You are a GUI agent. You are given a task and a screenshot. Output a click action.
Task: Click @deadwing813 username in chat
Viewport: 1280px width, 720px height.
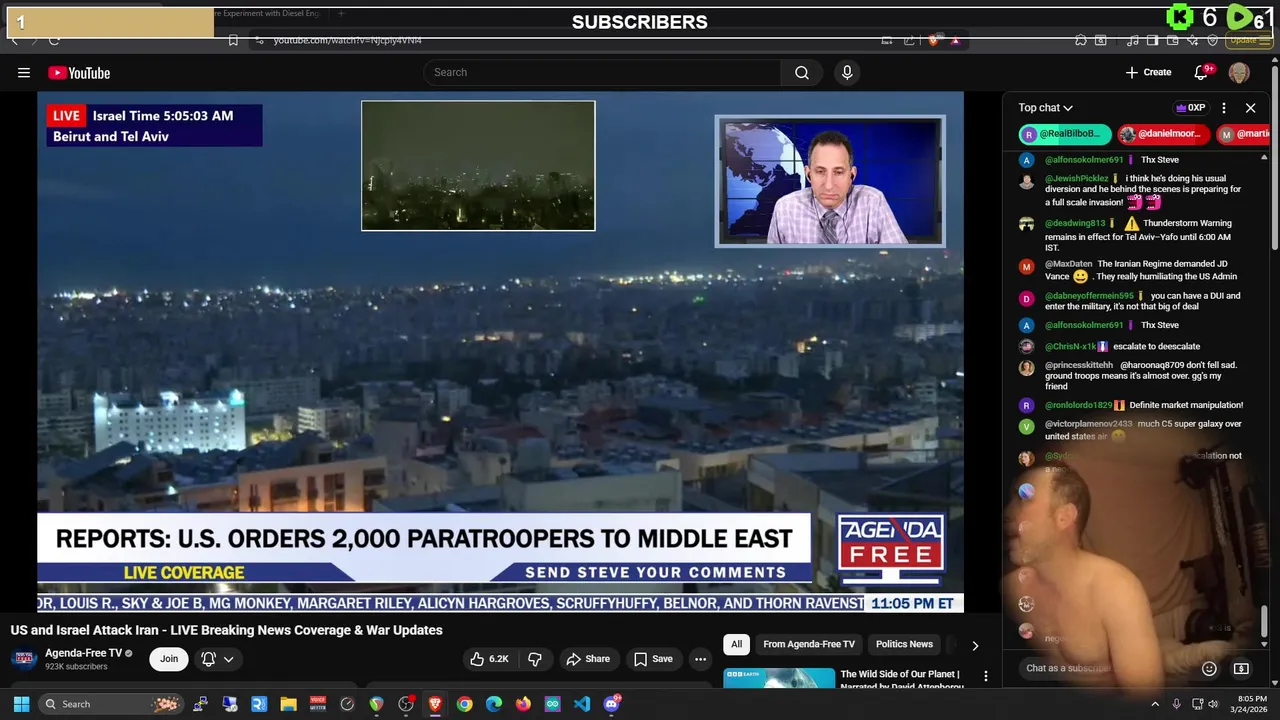coord(1075,224)
